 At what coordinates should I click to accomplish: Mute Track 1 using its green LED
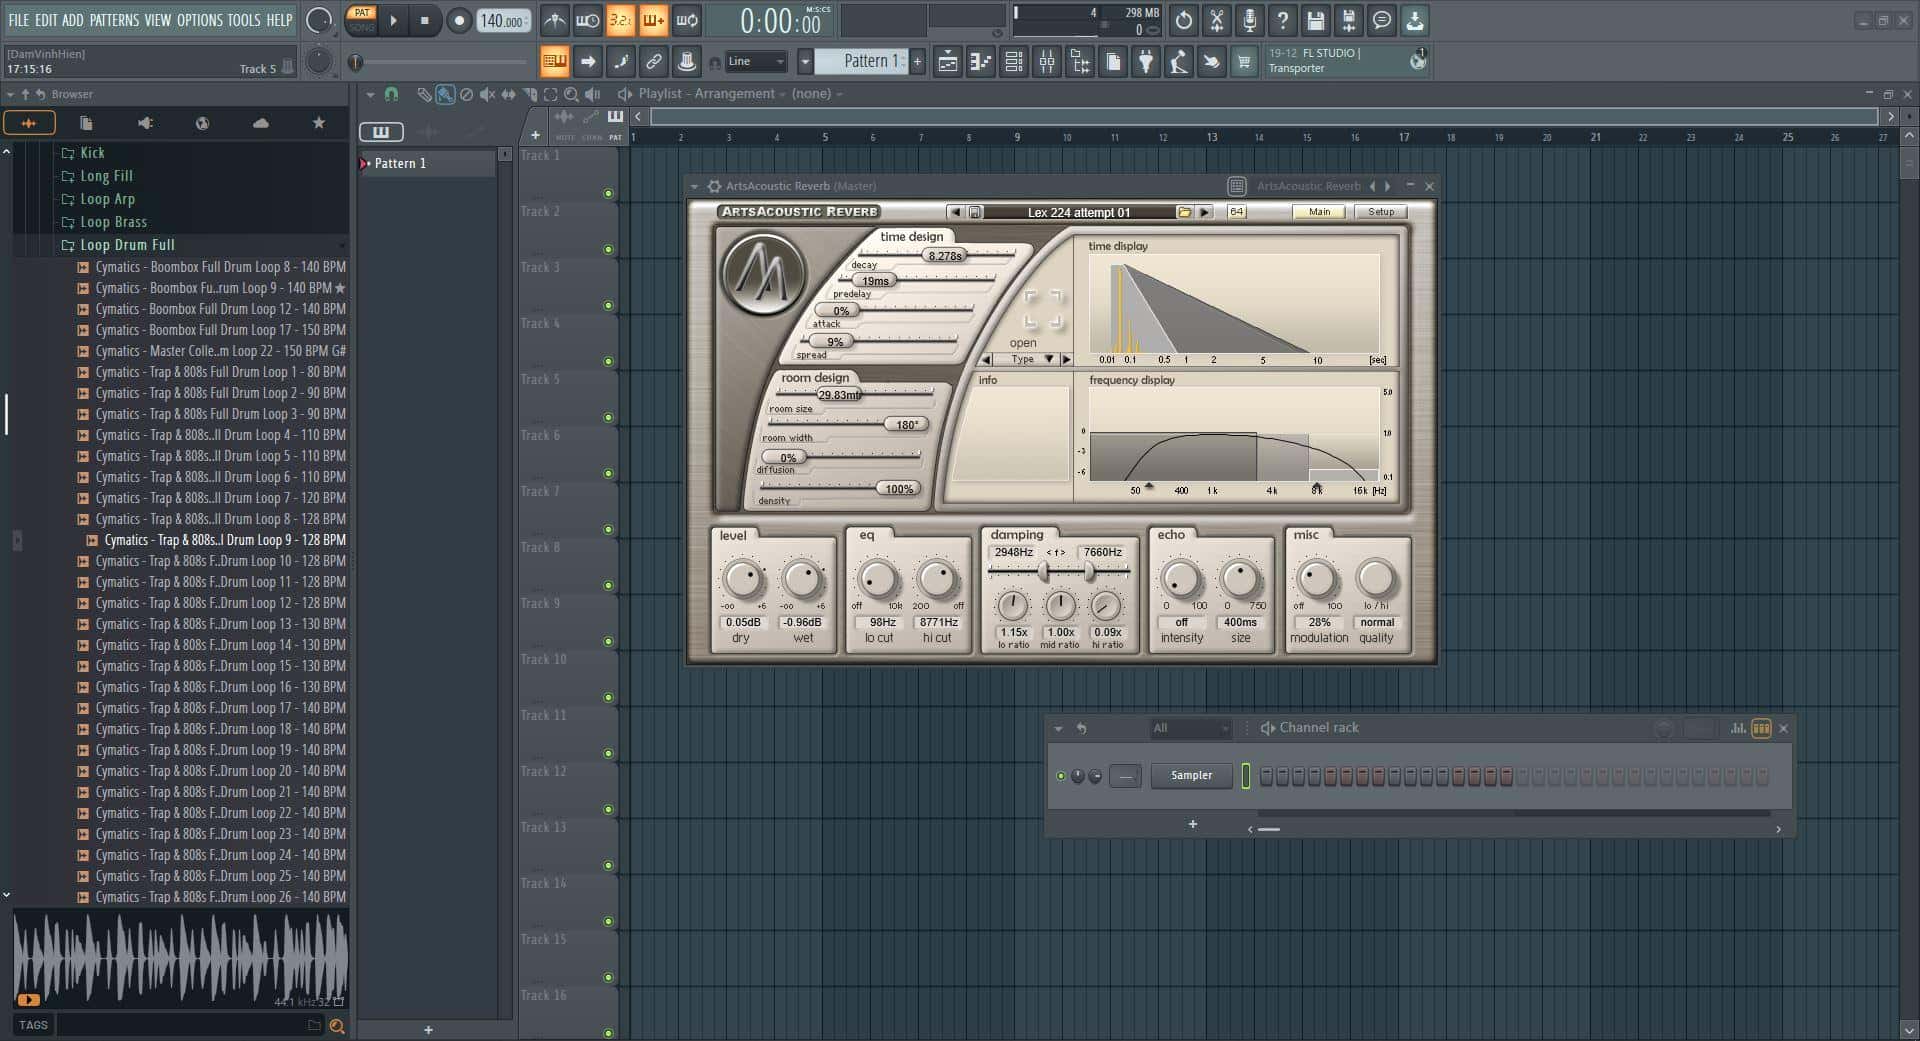pos(608,193)
